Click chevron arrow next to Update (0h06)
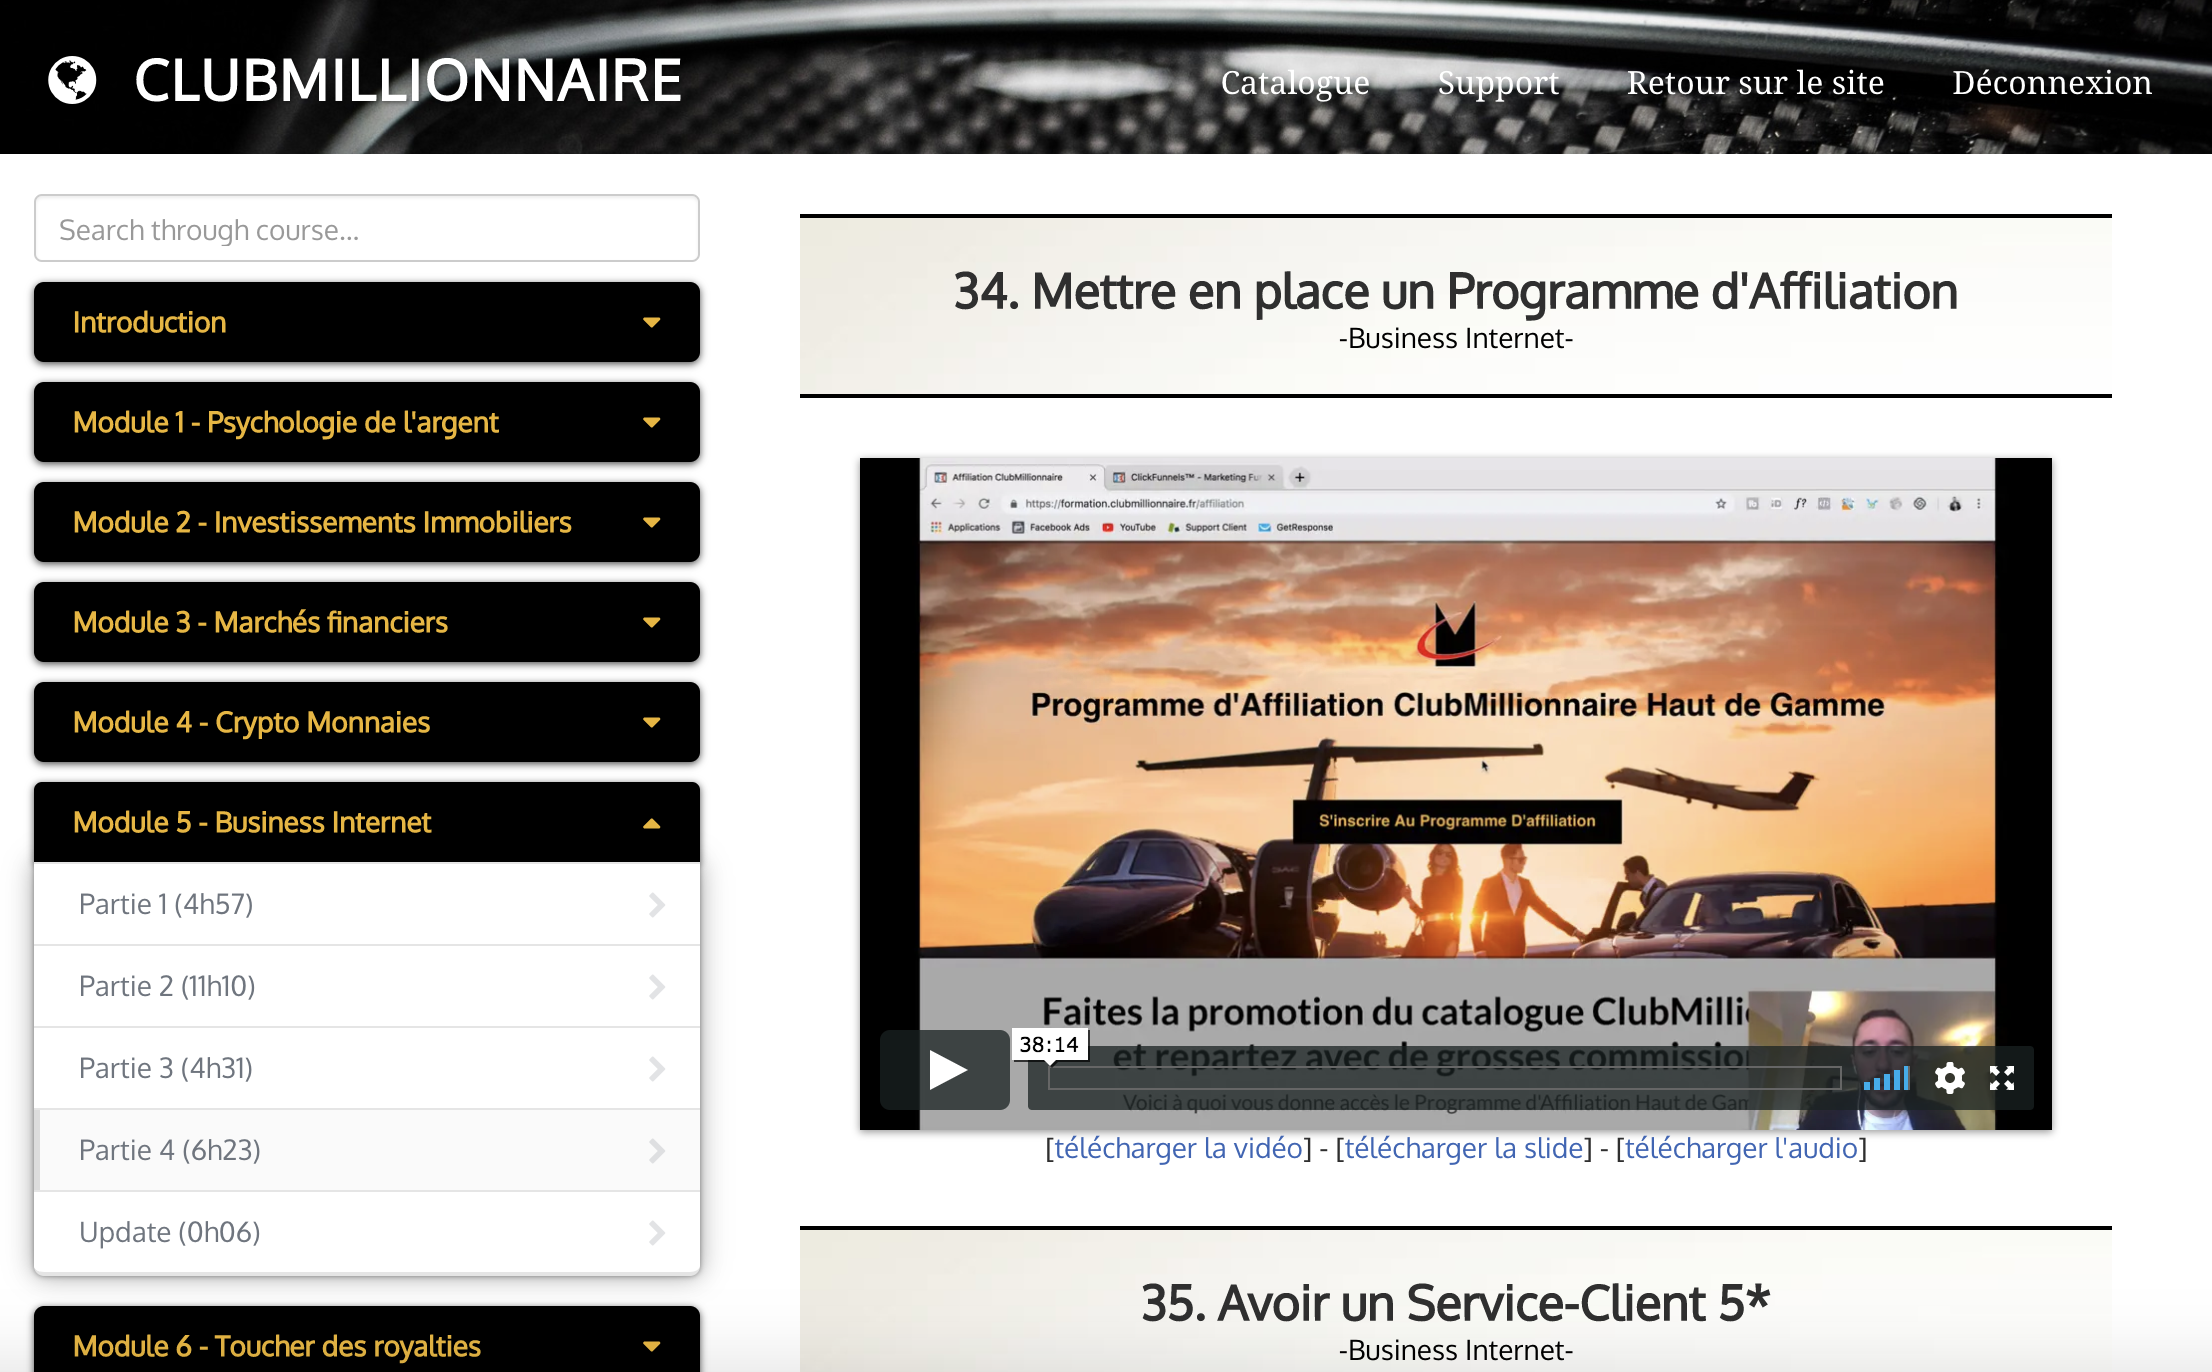This screenshot has width=2212, height=1372. point(656,1232)
